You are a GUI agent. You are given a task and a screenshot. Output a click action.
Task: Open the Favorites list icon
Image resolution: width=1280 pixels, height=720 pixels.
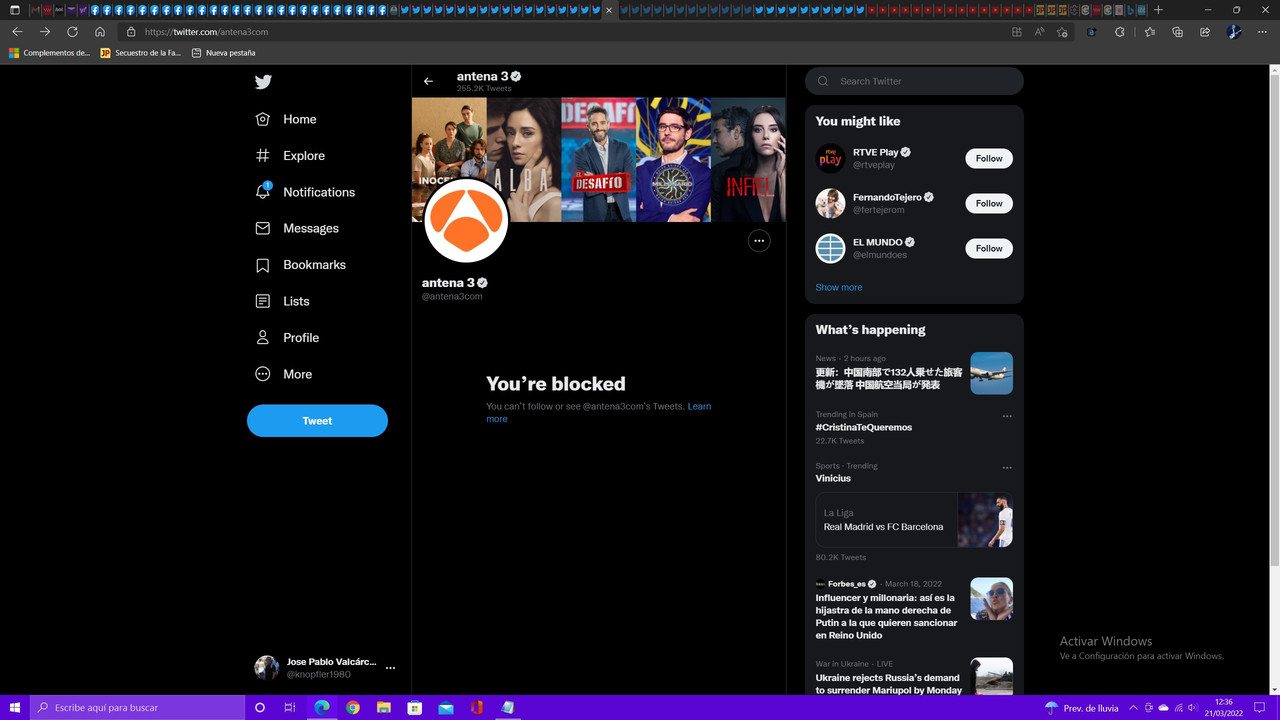pos(1150,32)
